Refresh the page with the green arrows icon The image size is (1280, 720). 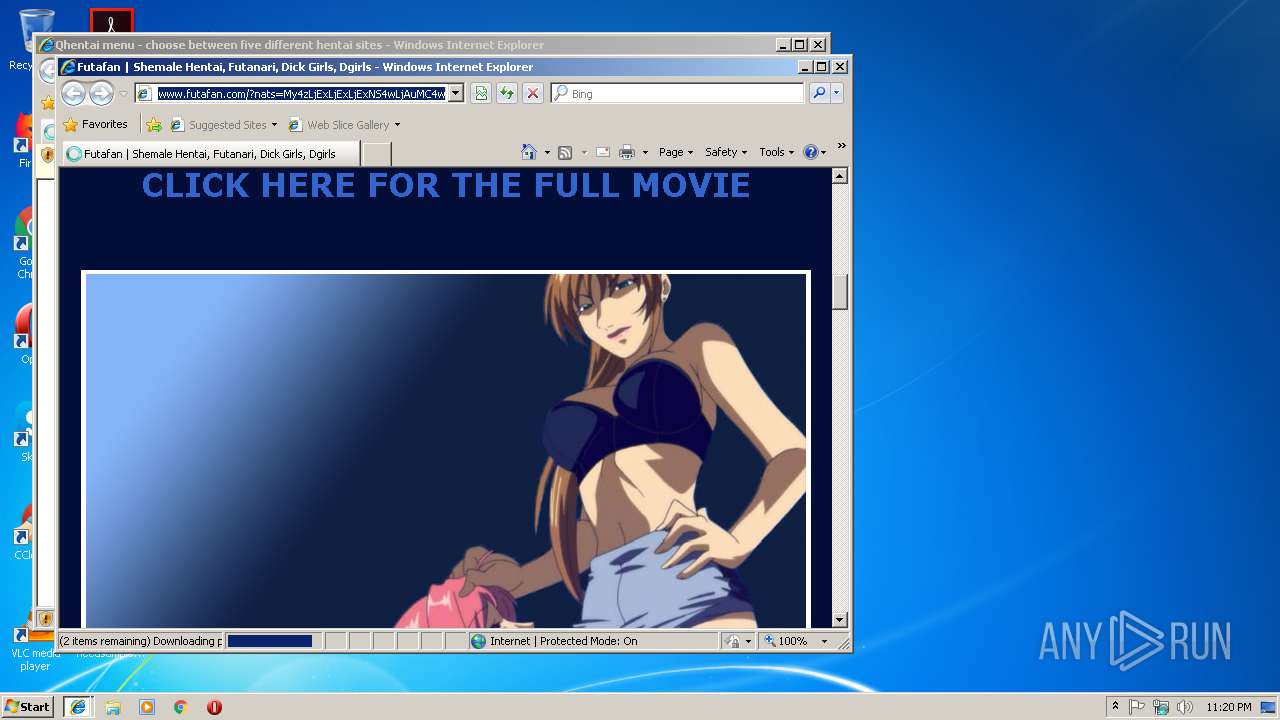tap(507, 93)
